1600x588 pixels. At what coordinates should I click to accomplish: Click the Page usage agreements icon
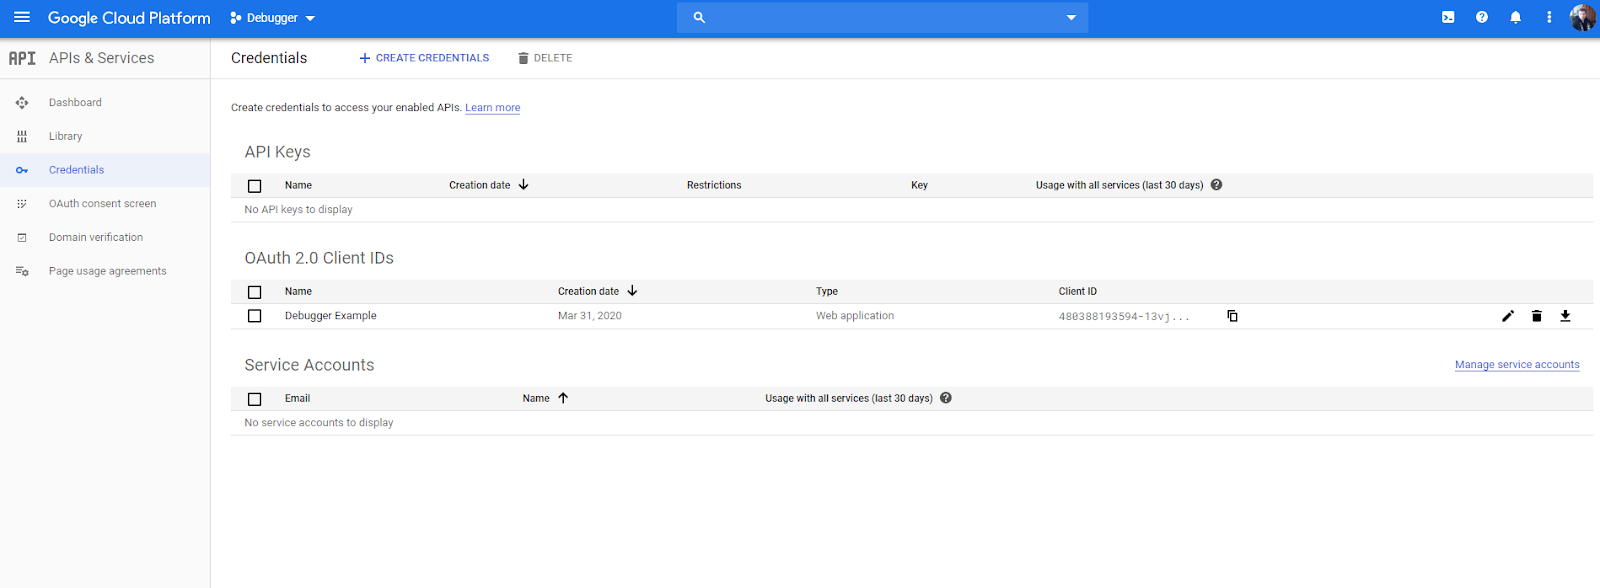point(22,271)
